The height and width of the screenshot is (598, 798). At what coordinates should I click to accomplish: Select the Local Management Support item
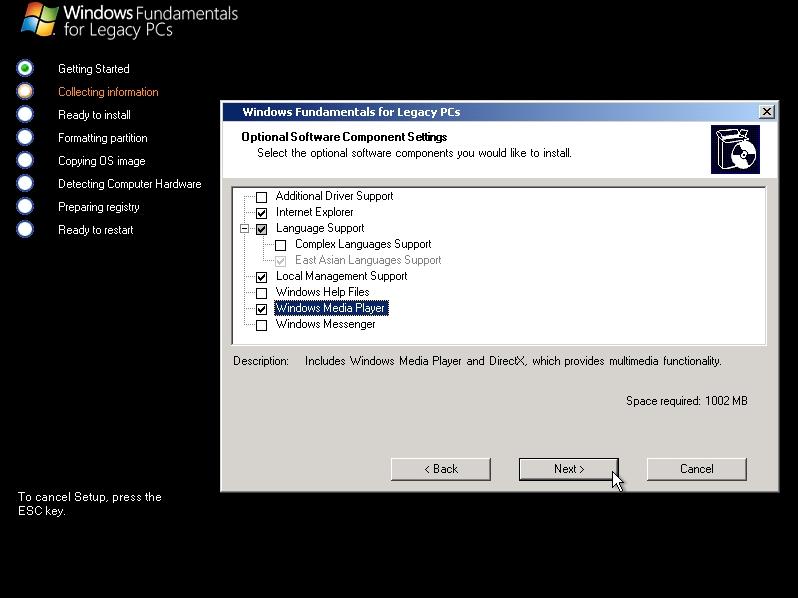341,276
